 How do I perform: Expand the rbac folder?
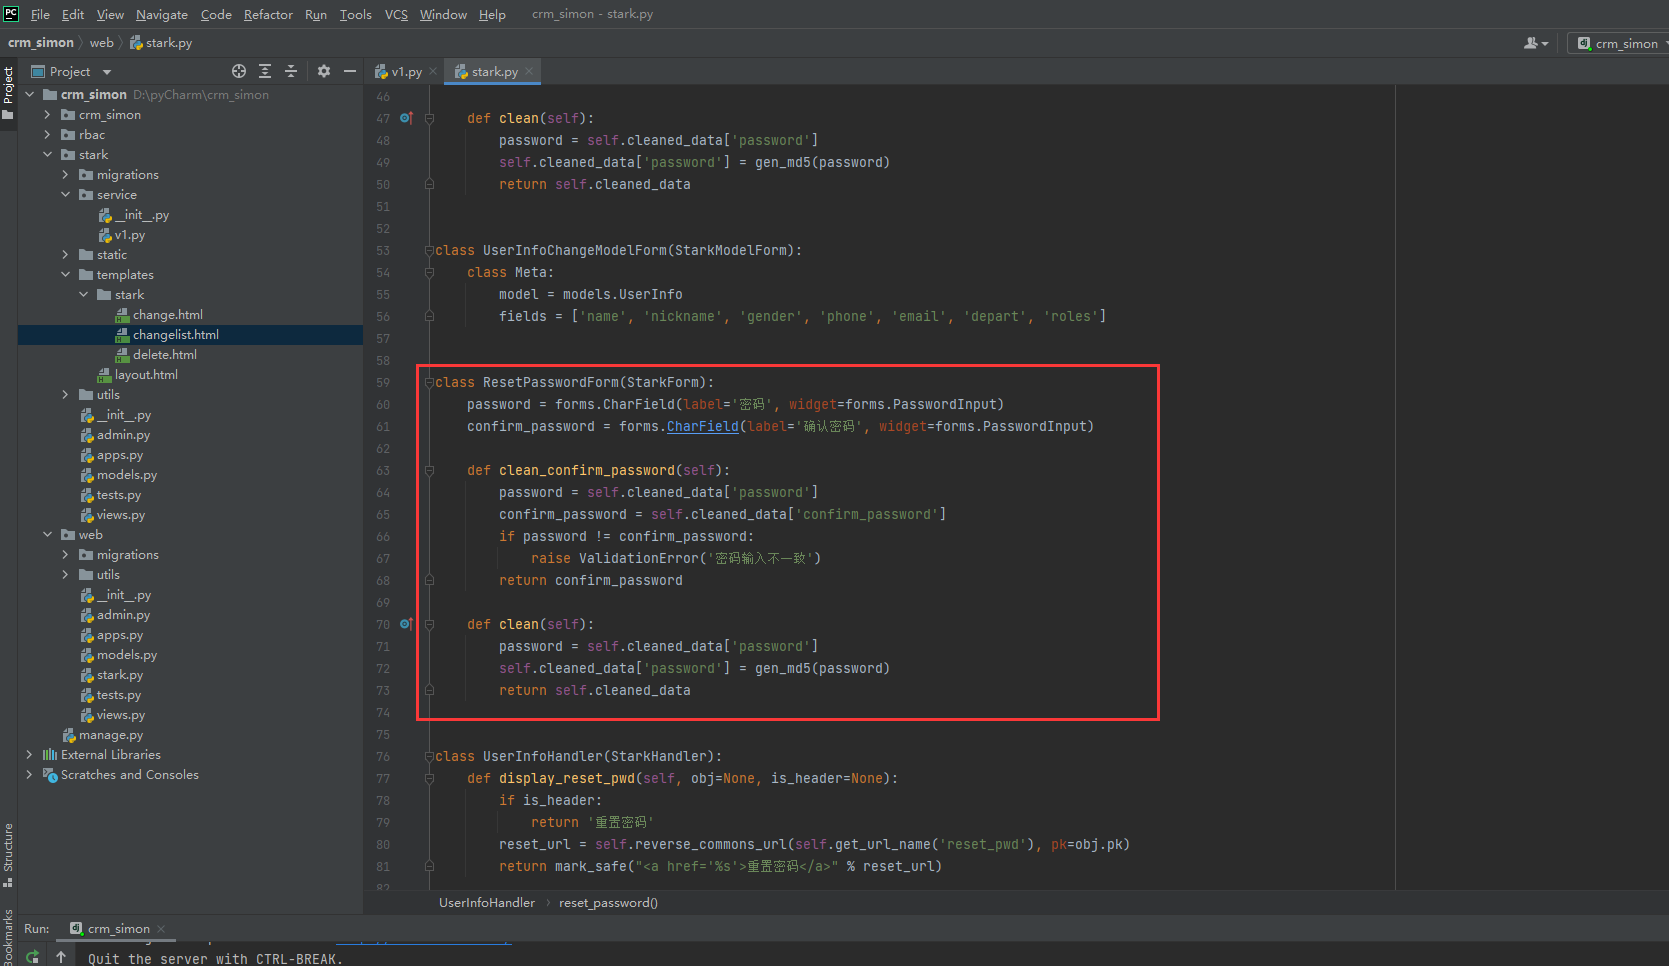tap(47, 135)
